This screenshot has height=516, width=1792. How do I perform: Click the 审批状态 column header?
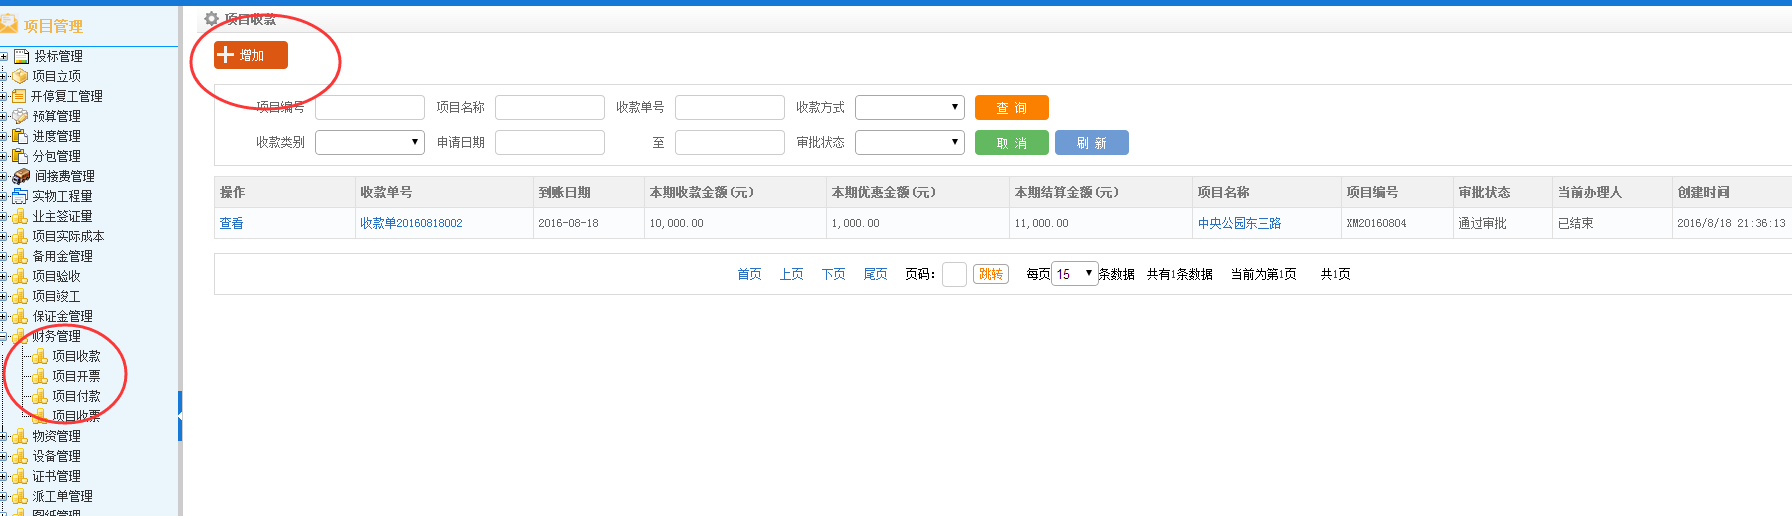(x=1502, y=192)
